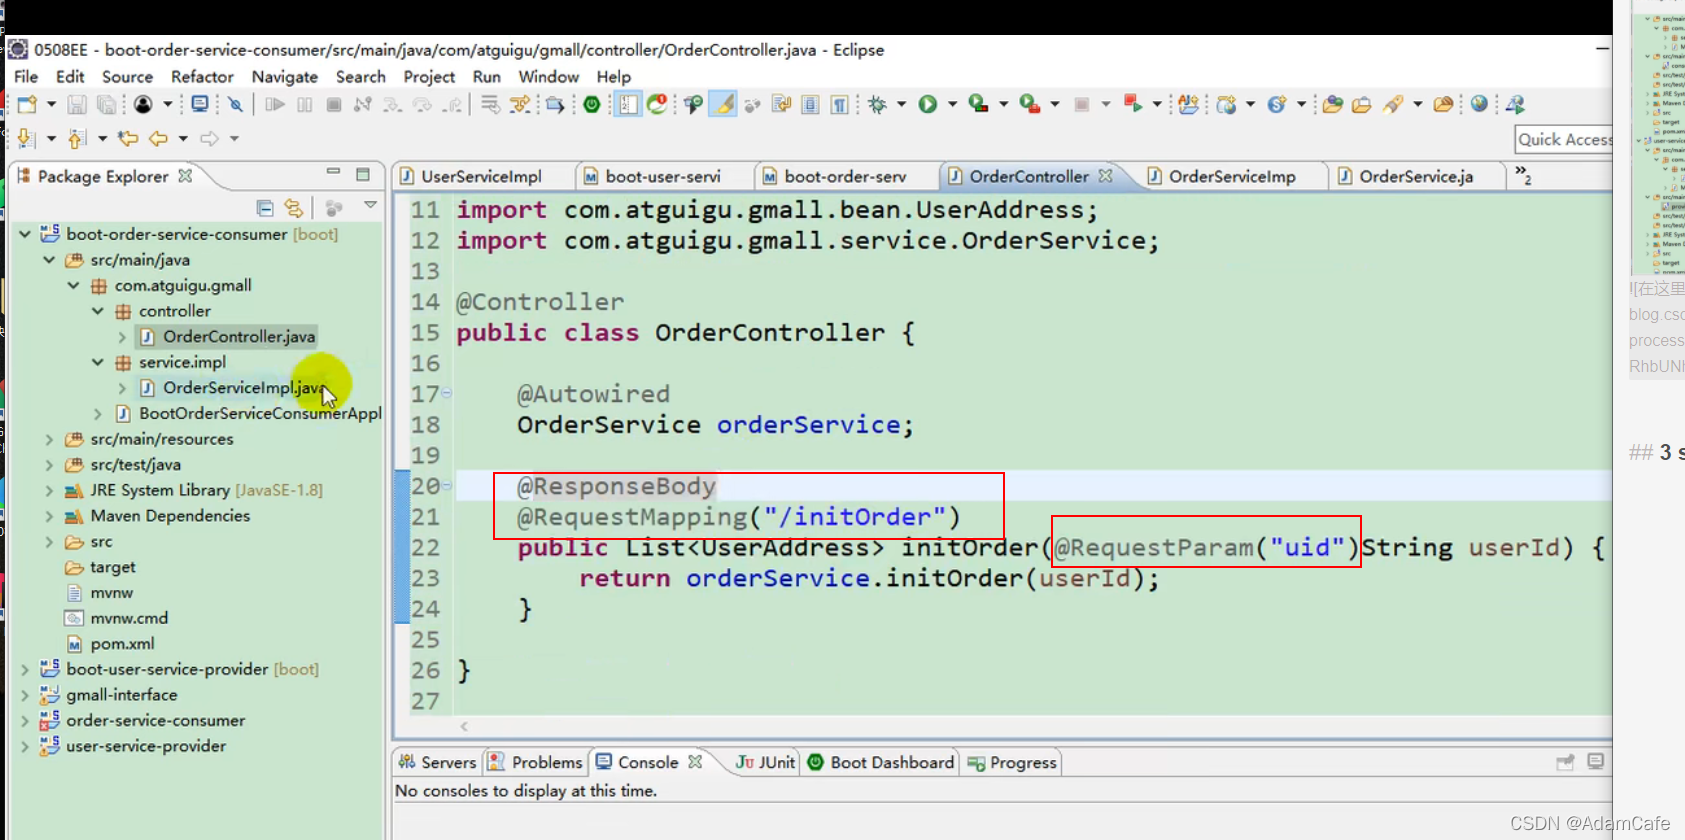Switch to the OrderService.ja editor tab
The width and height of the screenshot is (1685, 840).
(x=1416, y=176)
